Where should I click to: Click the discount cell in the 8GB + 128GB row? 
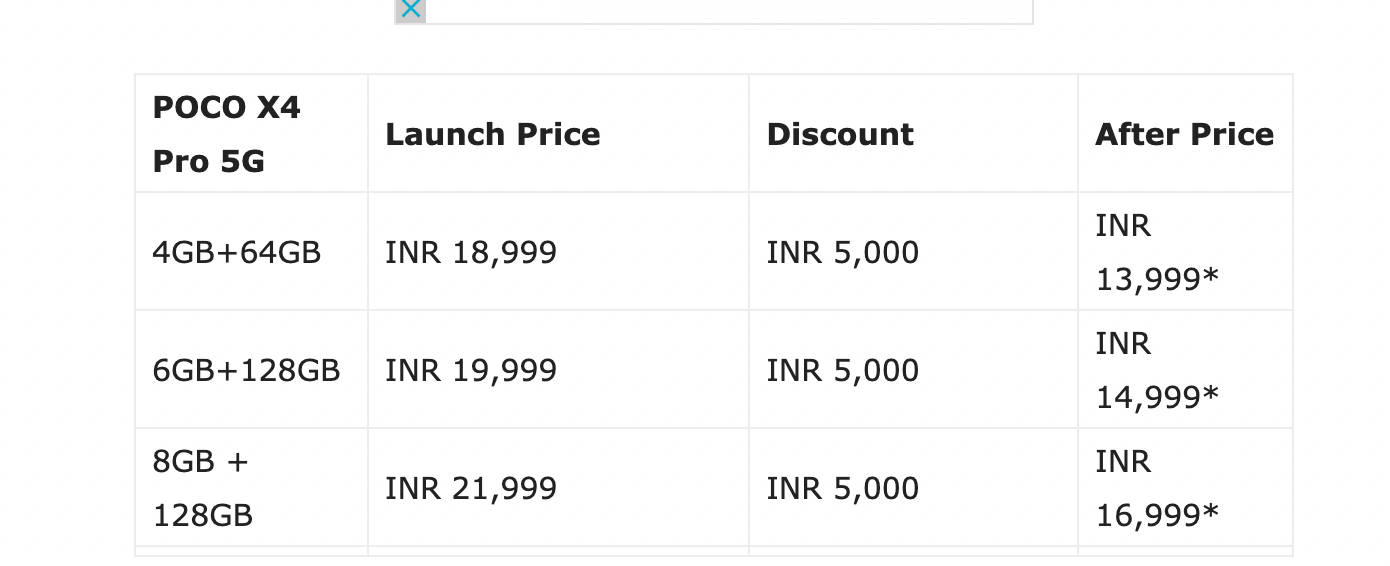(x=842, y=488)
